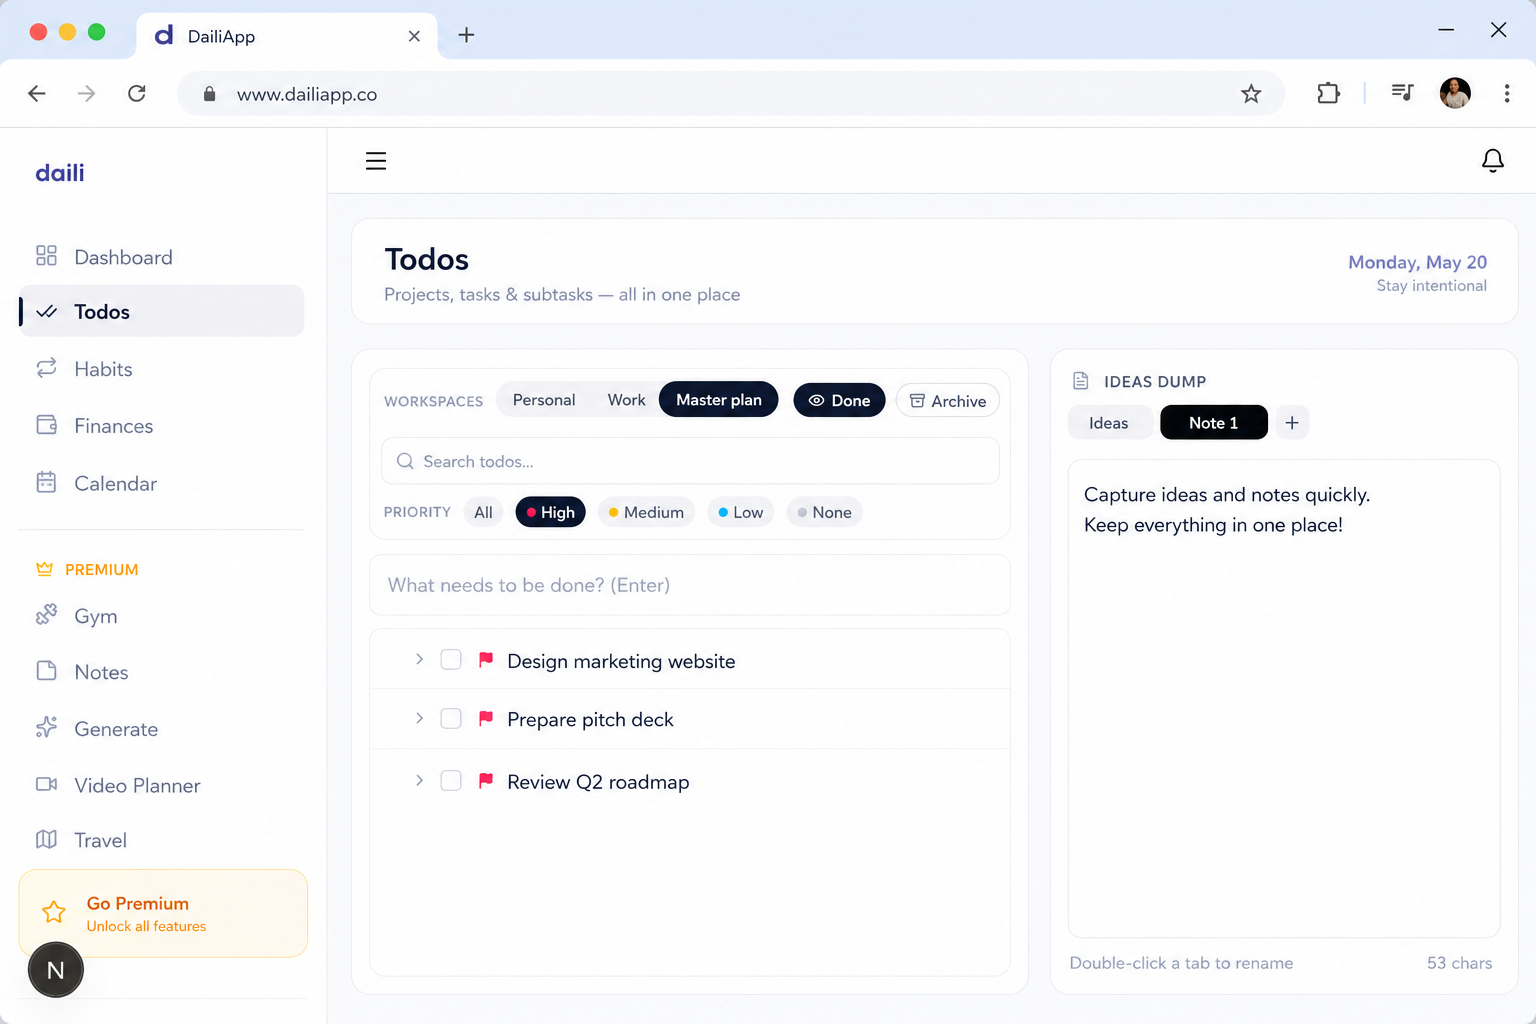Expand the Review Q2 roadmap chevron
This screenshot has height=1024, width=1536.
[419, 781]
